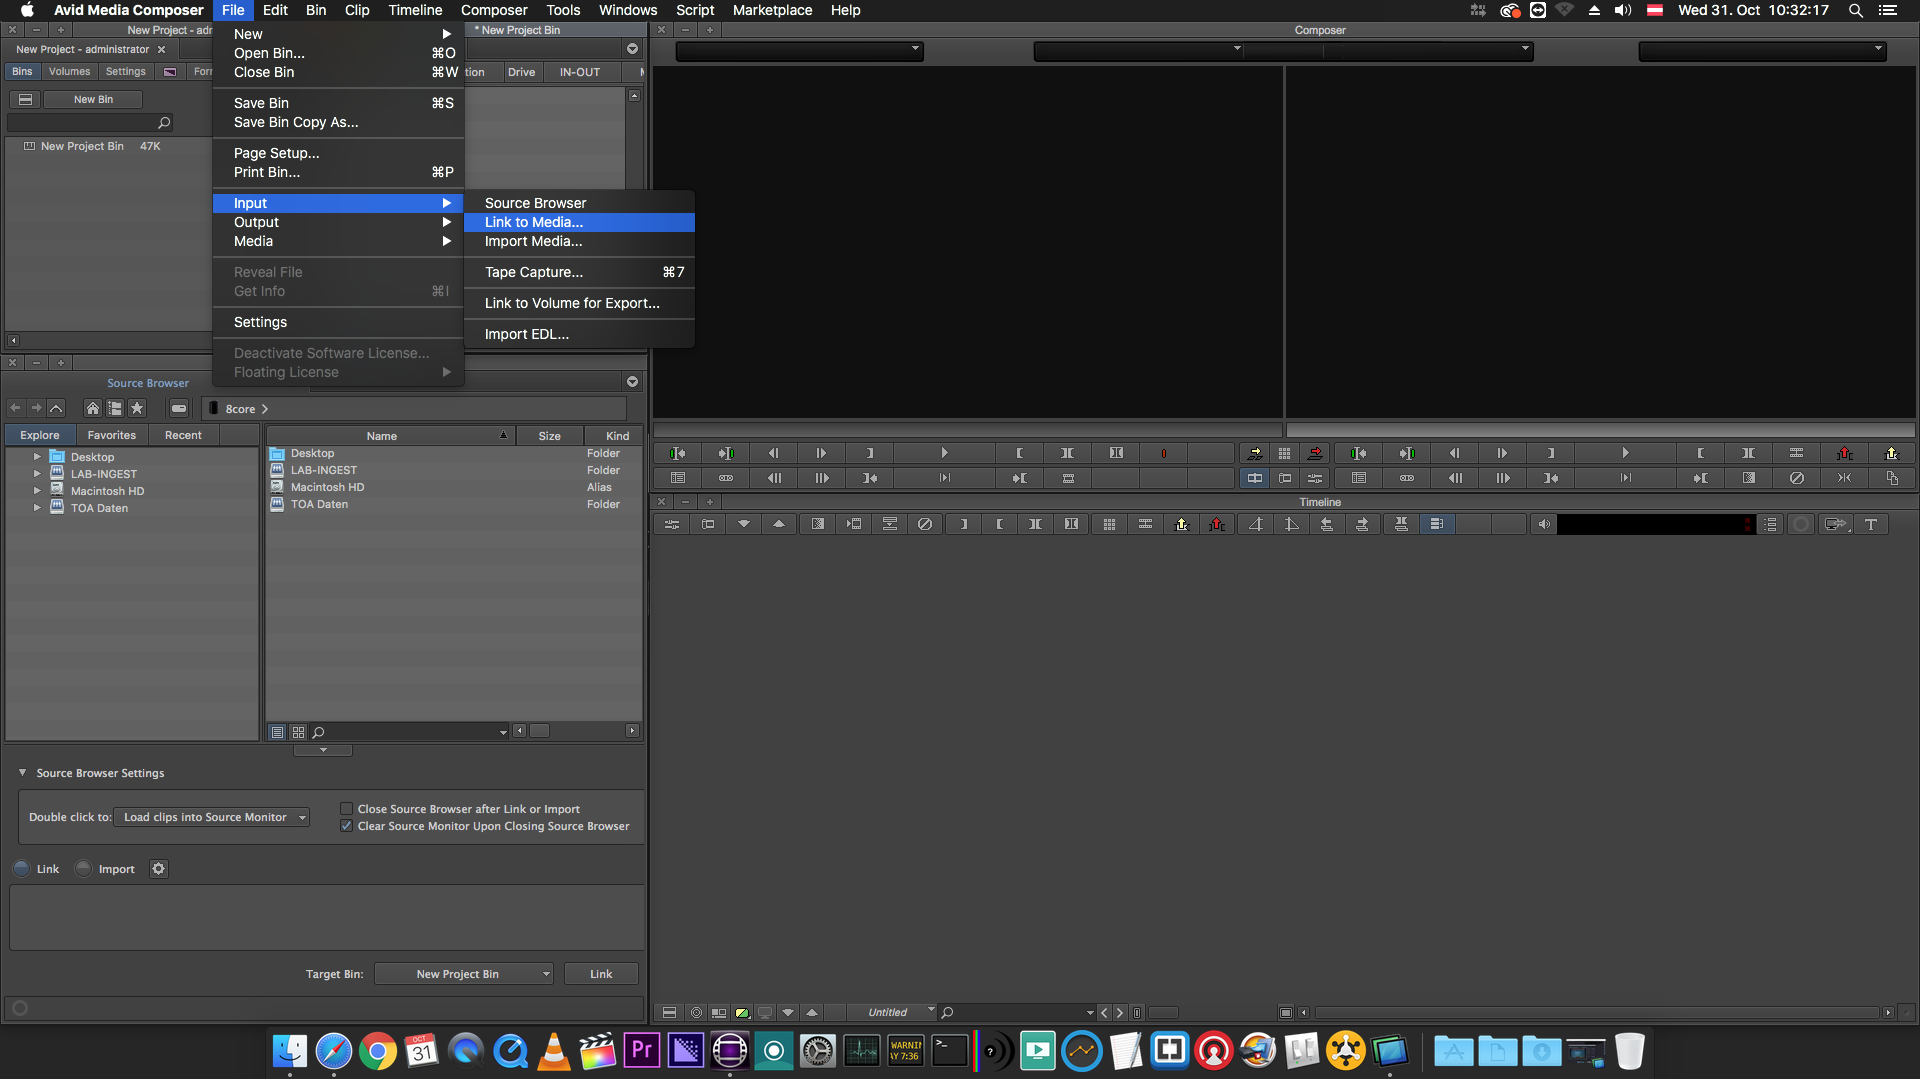Click the 8core path breadcrumb

click(240, 409)
